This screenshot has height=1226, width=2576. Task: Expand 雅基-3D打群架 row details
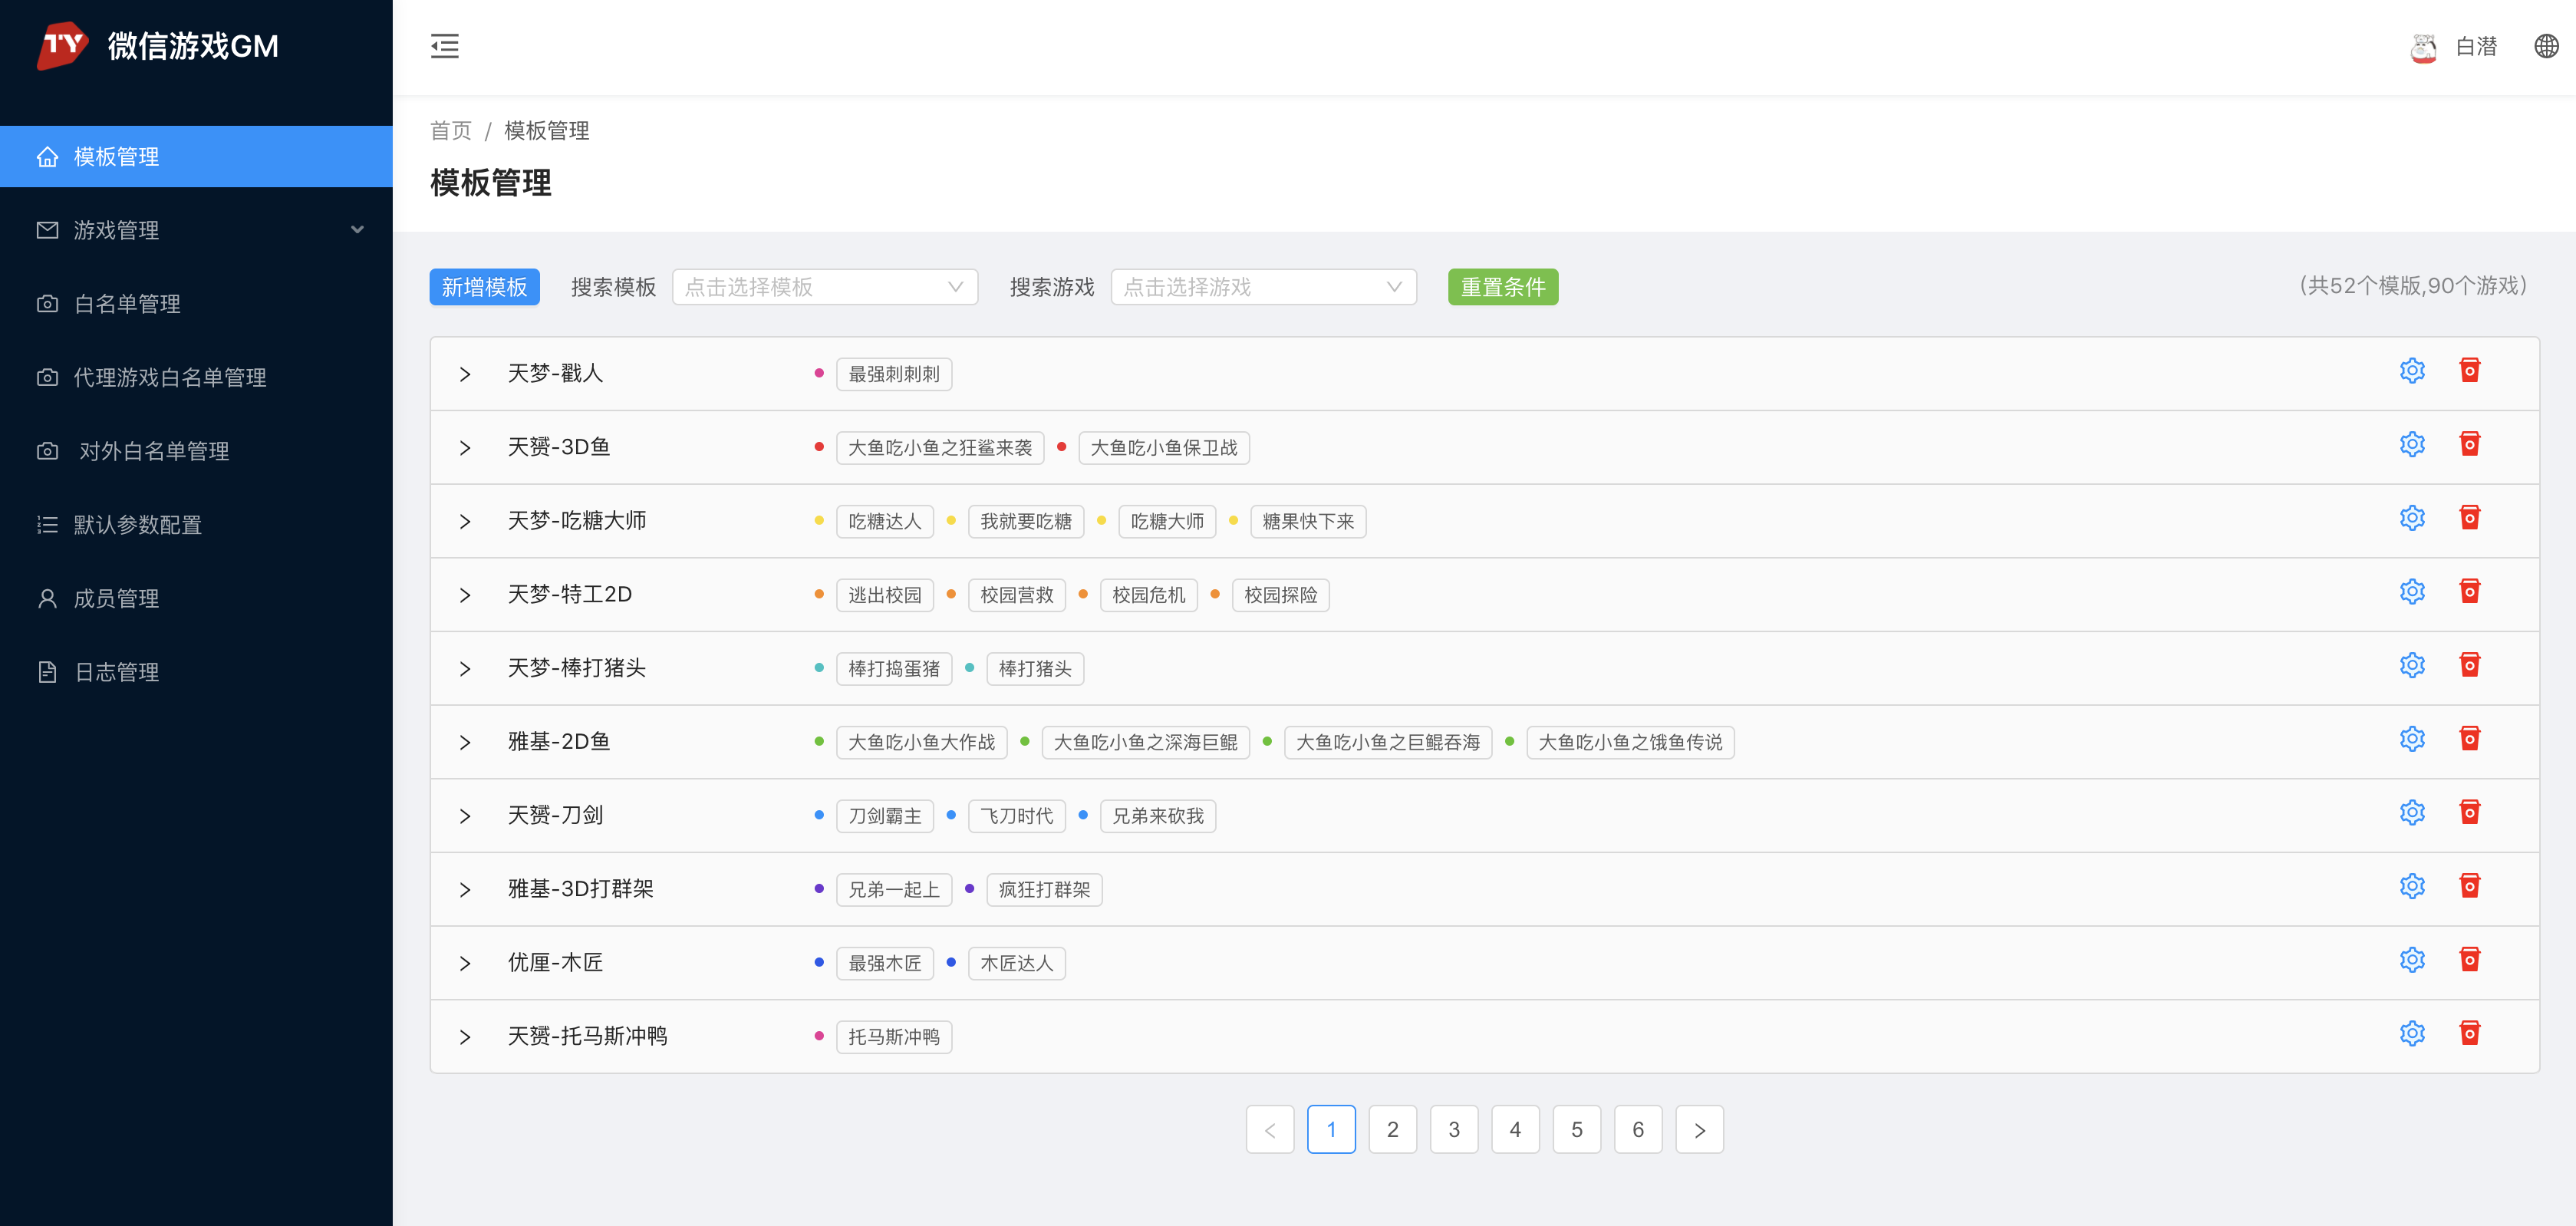pos(462,889)
